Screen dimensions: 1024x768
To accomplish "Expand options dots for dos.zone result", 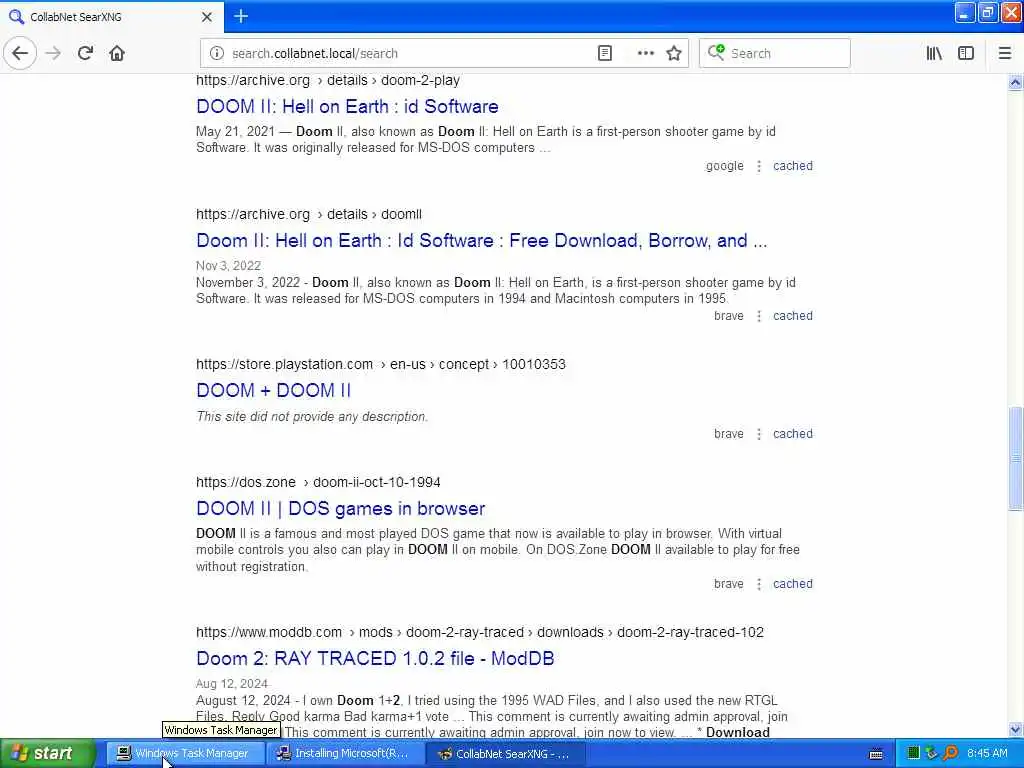I will [x=759, y=584].
